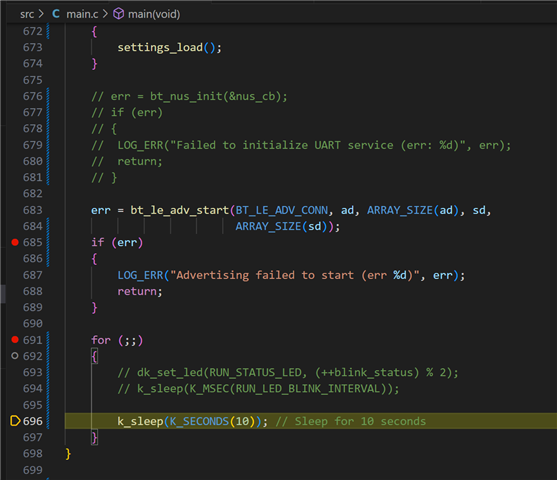Open the src breadcrumb folder

point(27,14)
